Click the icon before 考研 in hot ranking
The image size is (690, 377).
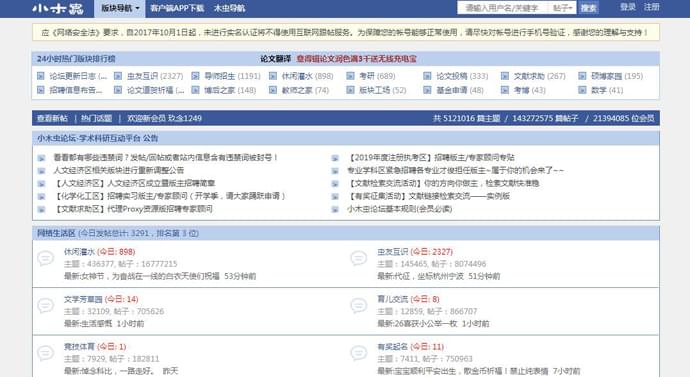click(350, 76)
